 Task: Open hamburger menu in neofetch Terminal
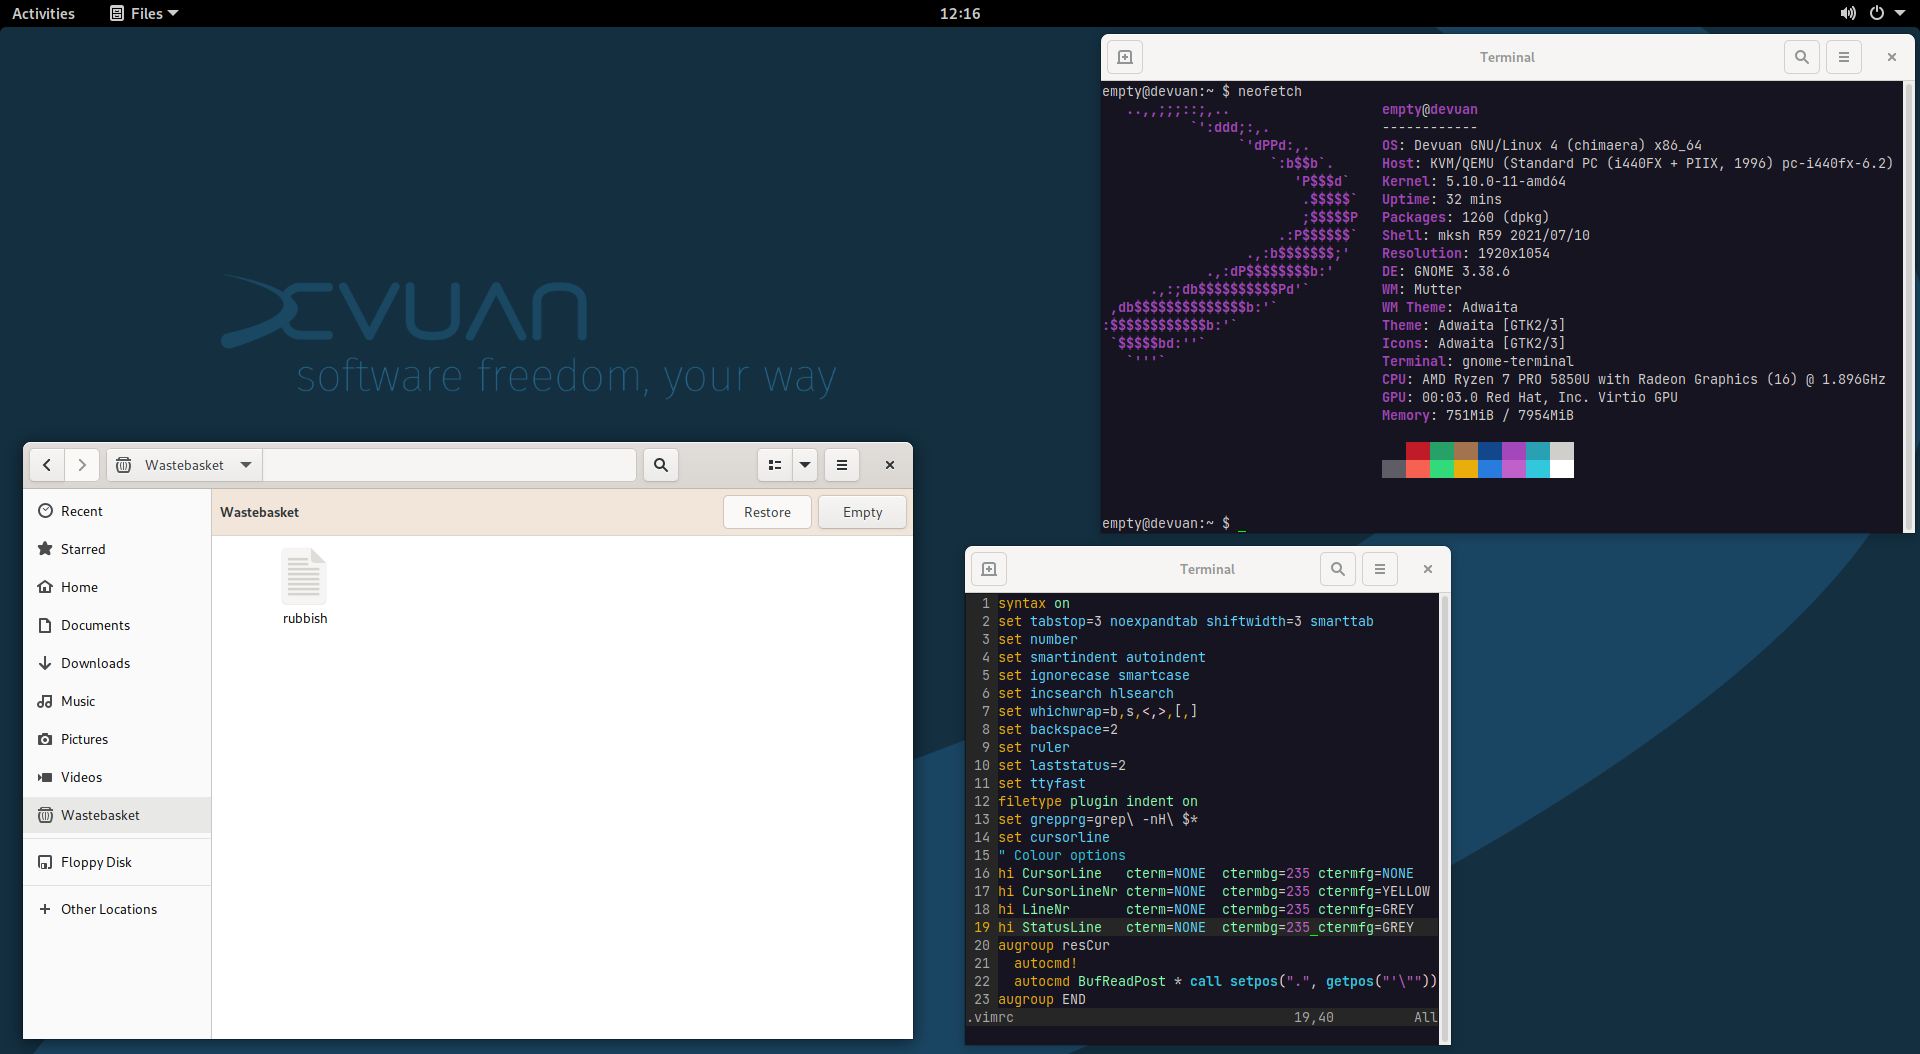coord(1844,57)
